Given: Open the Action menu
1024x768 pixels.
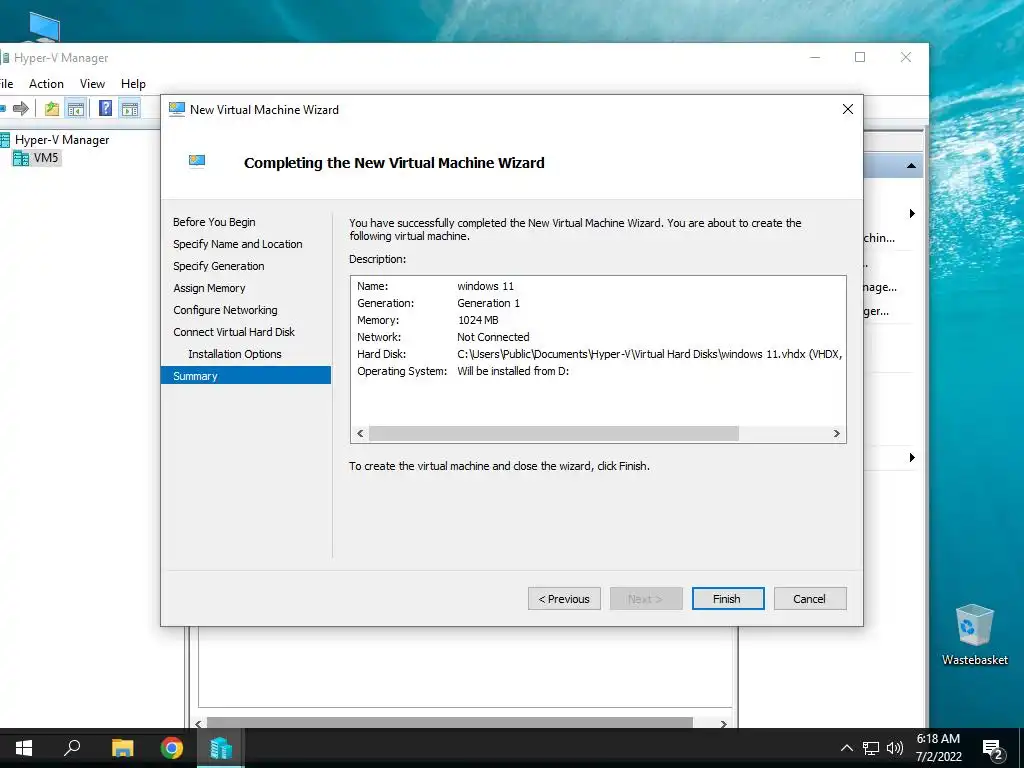Looking at the screenshot, I should [46, 84].
